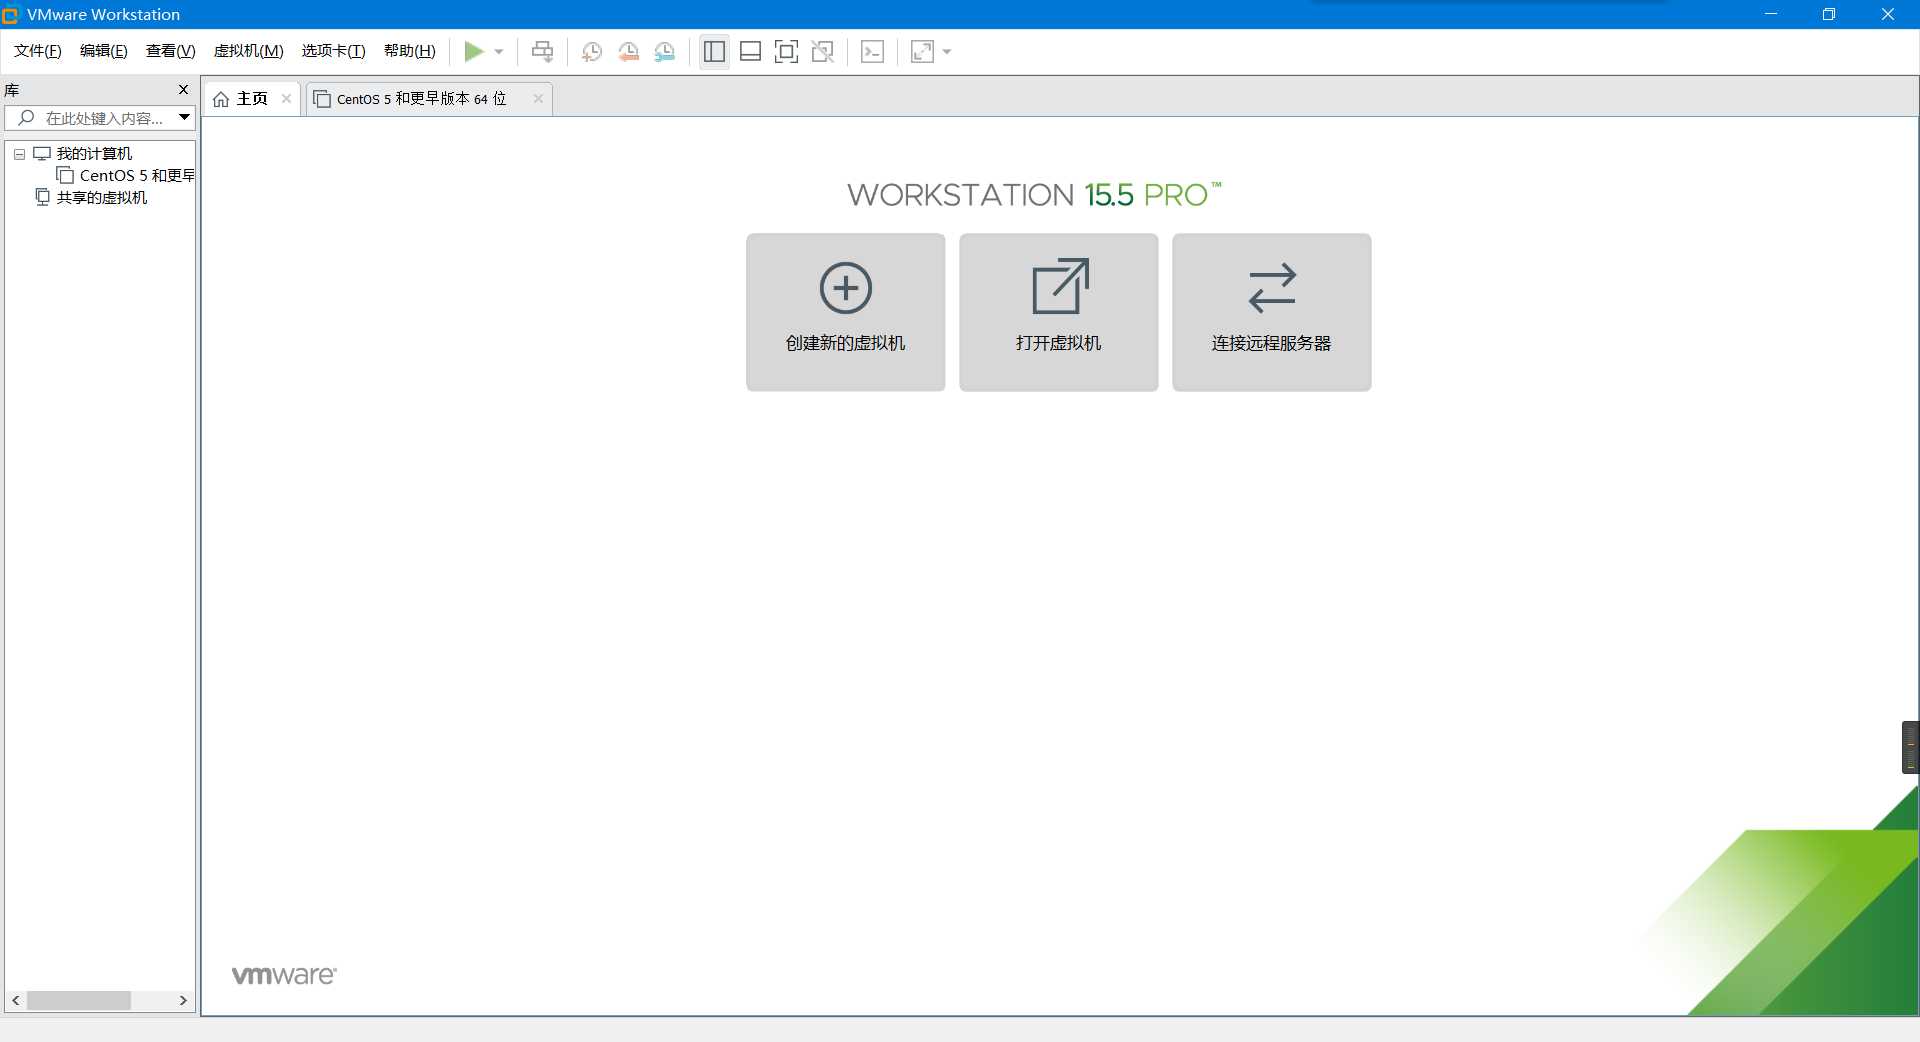Open the 查看(V) menu
The width and height of the screenshot is (1920, 1042).
pyautogui.click(x=171, y=51)
